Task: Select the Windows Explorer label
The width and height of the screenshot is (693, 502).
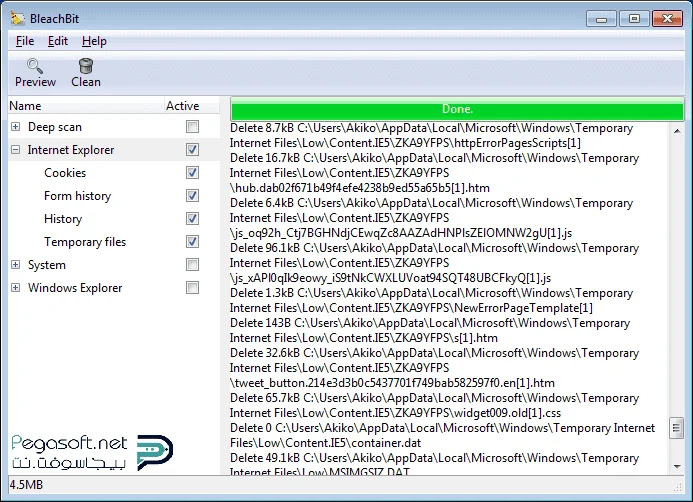Action: point(75,288)
